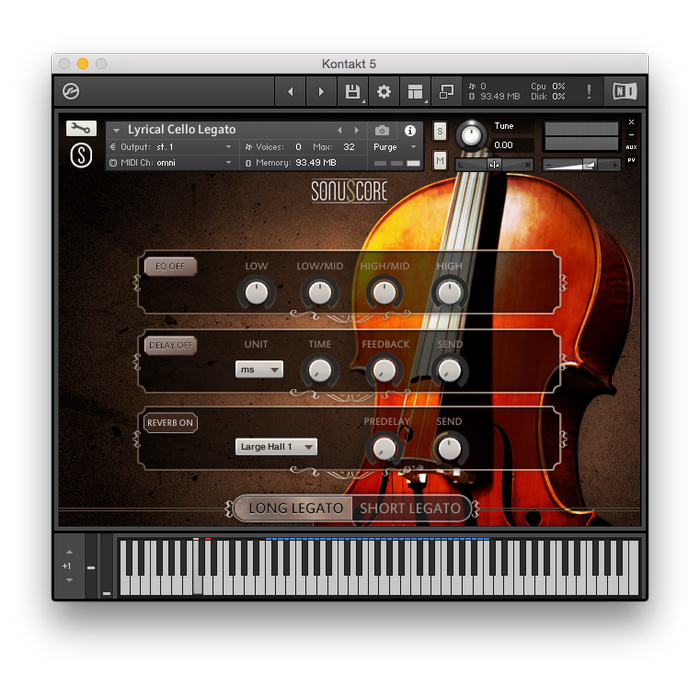Open Kontakt options via gear icon

384,92
